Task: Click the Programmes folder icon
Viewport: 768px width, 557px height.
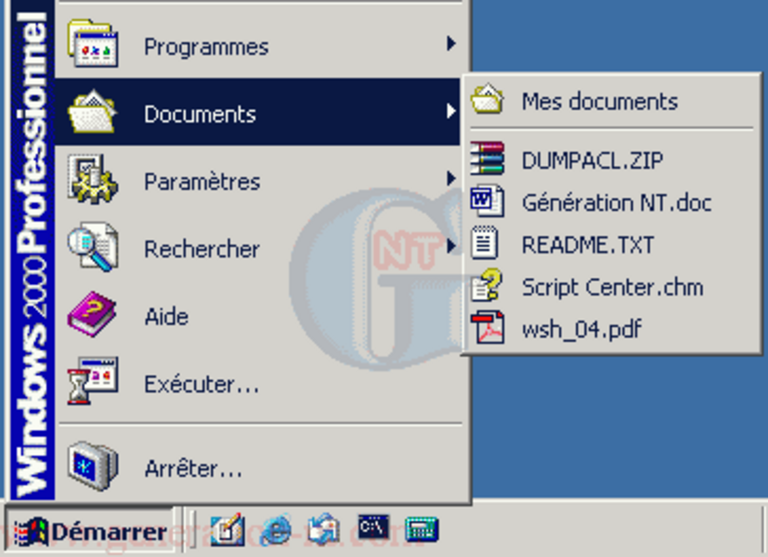Action: click(93, 43)
